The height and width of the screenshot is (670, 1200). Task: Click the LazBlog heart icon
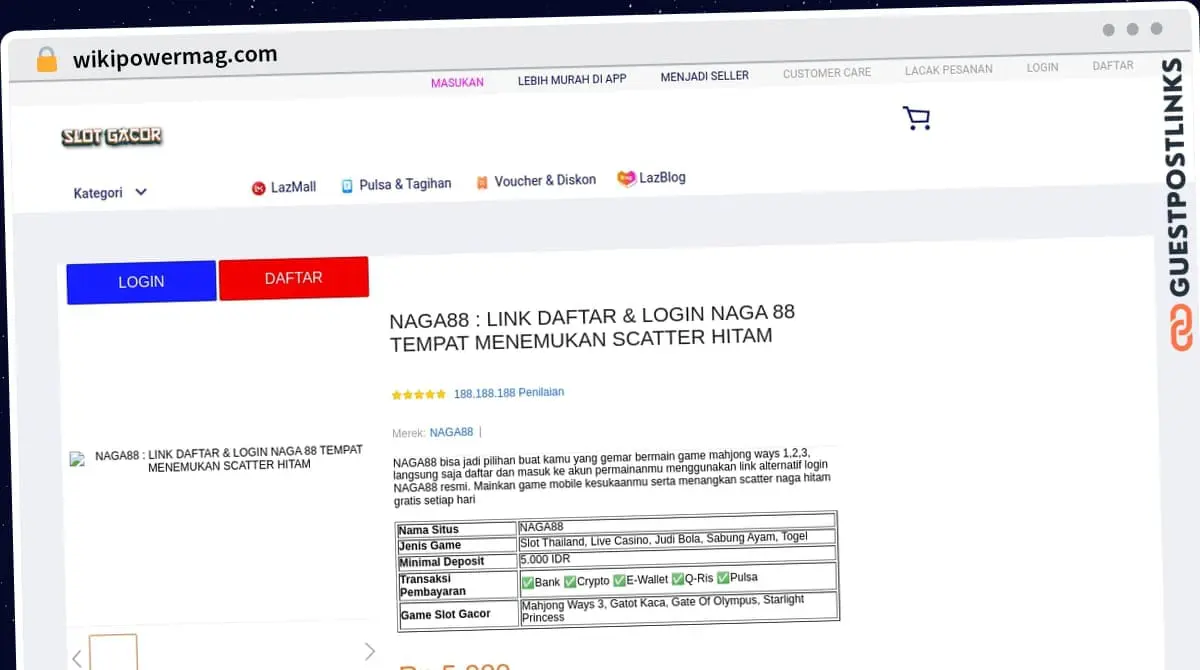[x=627, y=179]
